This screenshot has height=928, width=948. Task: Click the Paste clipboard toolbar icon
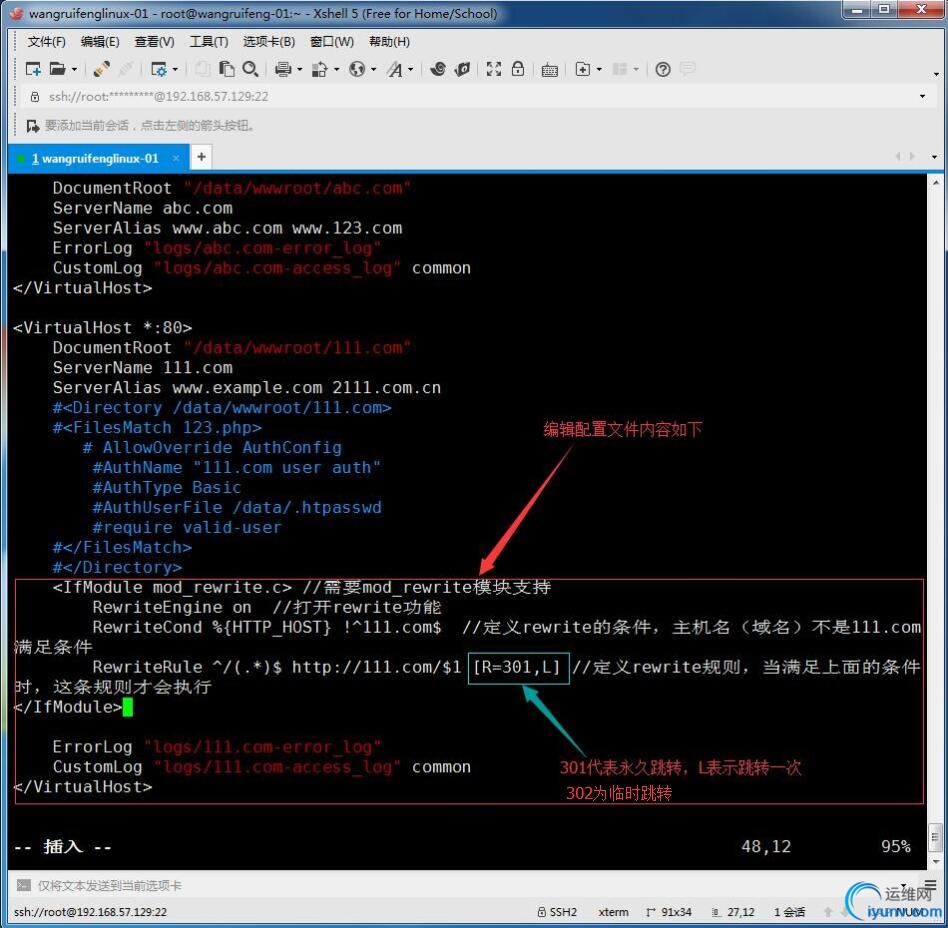(227, 69)
